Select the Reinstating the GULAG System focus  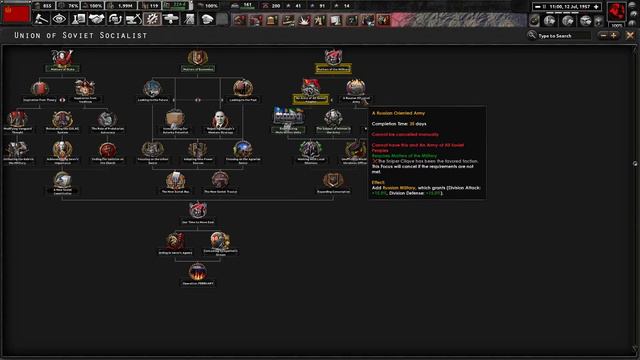tap(62, 122)
